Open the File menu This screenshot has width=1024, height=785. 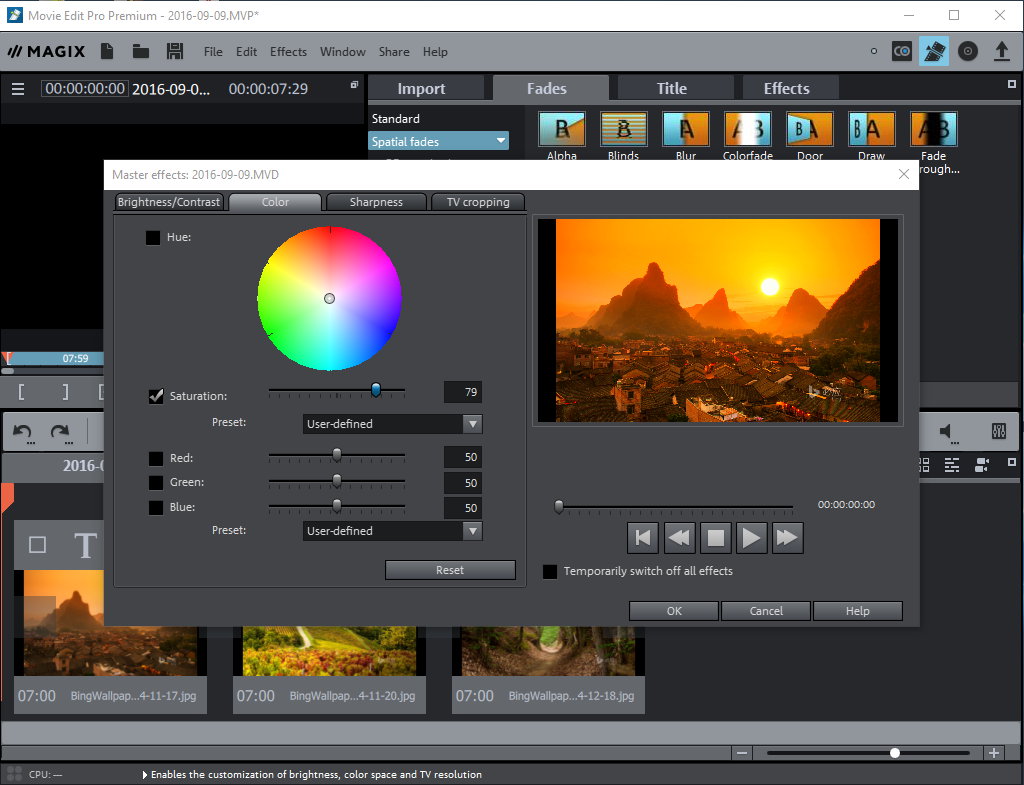click(x=213, y=52)
